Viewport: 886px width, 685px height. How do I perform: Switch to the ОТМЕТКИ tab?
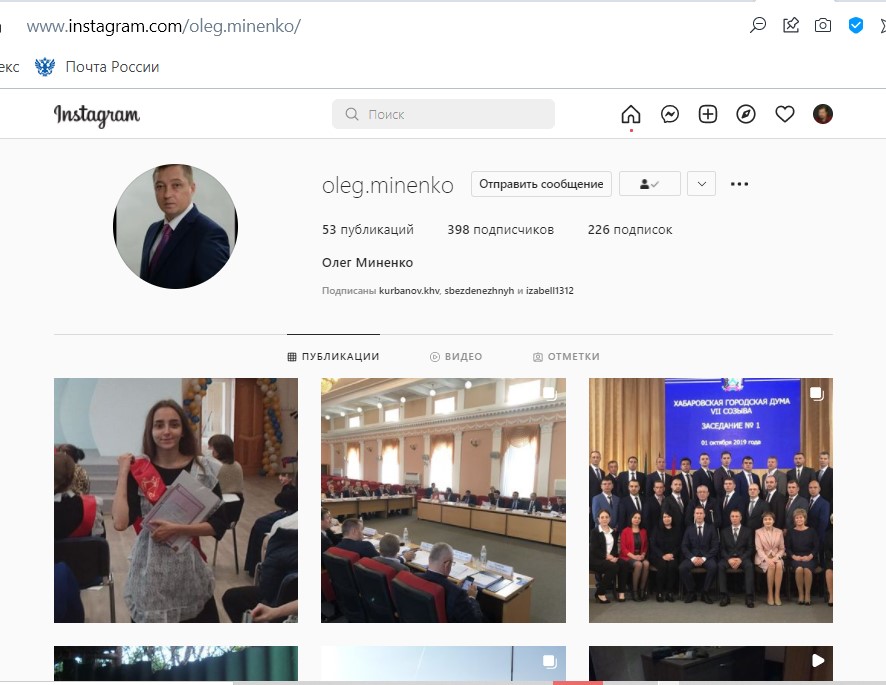coord(566,357)
